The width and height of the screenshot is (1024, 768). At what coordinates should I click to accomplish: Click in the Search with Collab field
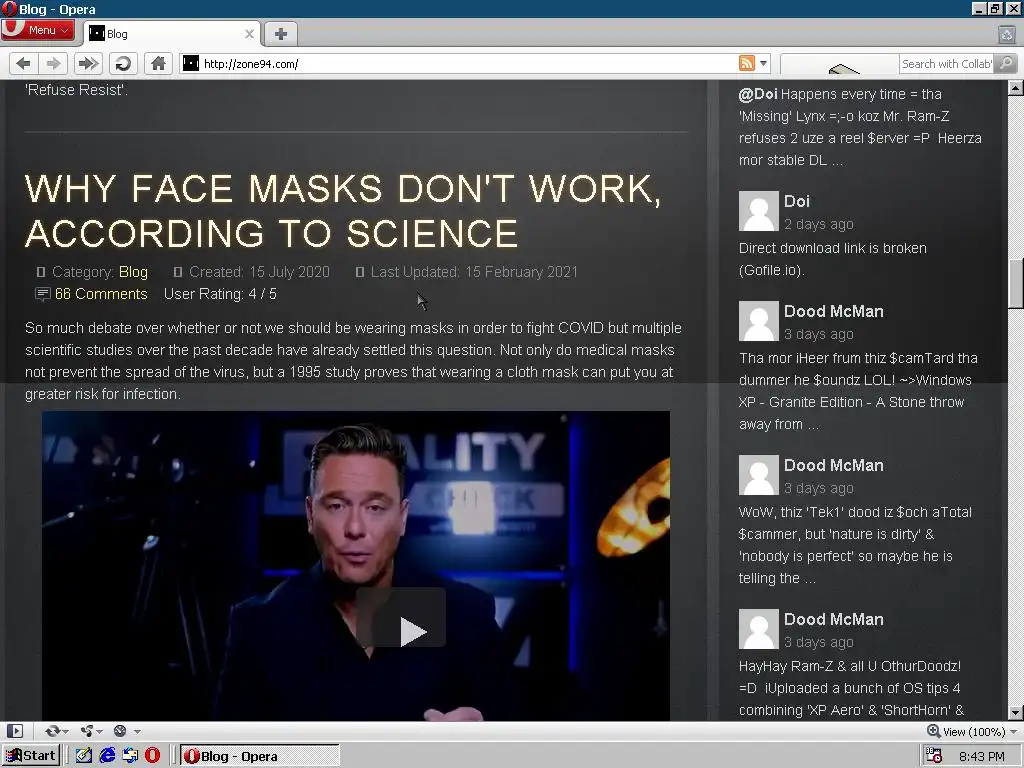click(x=946, y=63)
